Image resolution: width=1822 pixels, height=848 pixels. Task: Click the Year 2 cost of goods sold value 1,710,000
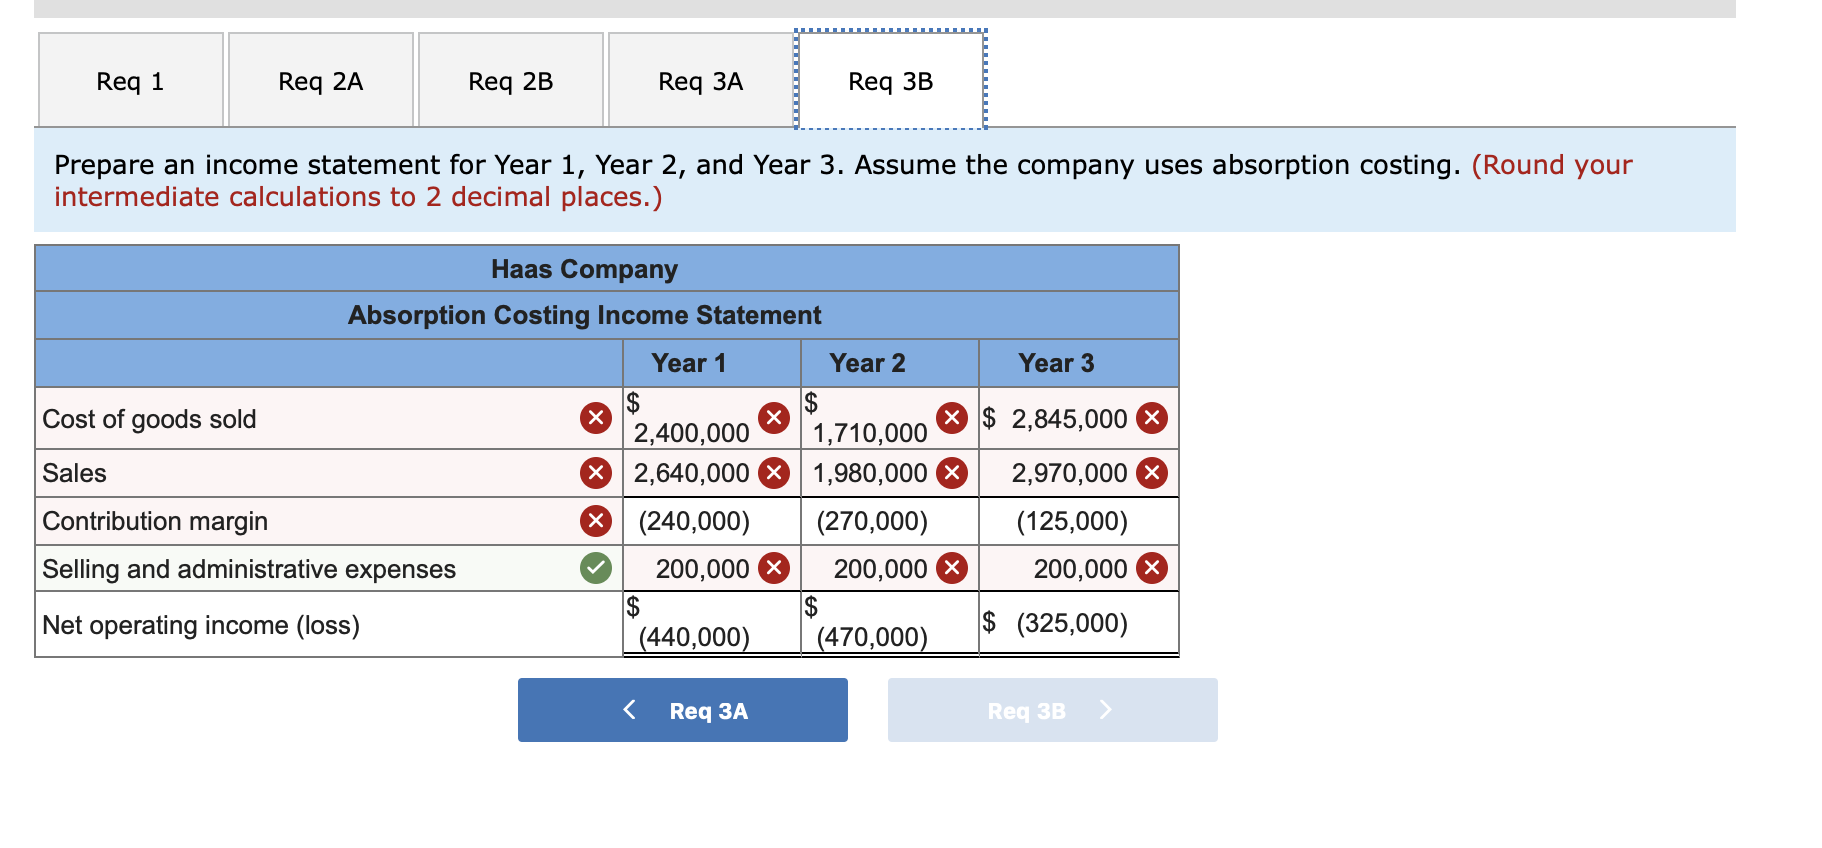tap(870, 433)
